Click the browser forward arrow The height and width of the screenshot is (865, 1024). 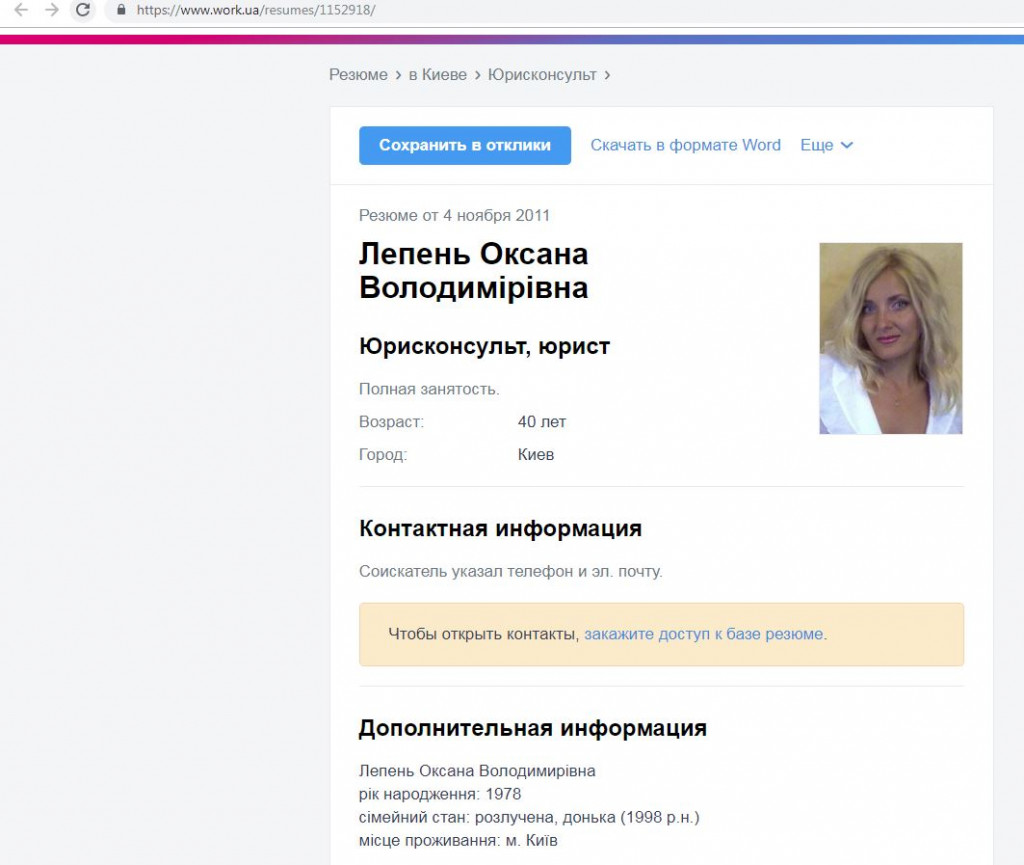click(x=52, y=10)
